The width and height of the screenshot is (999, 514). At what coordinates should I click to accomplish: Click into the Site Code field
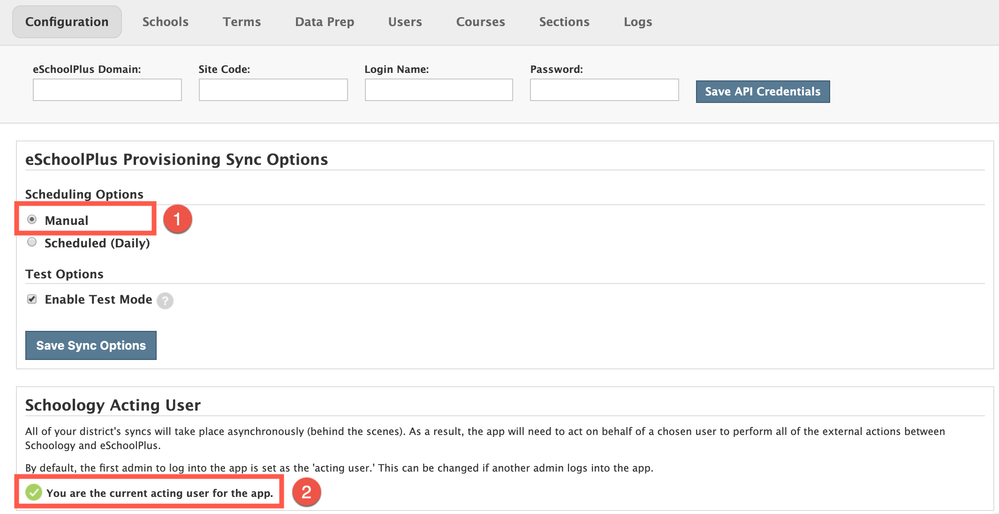coord(273,90)
